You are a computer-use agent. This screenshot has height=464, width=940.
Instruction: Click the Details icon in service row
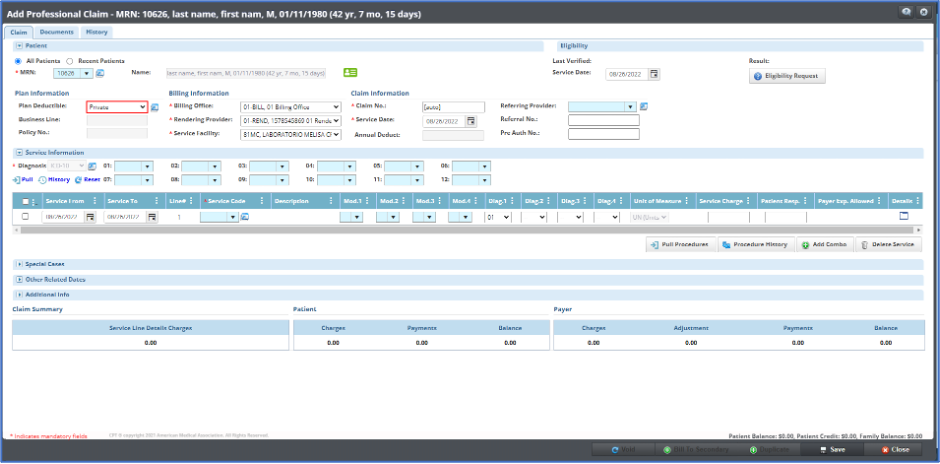click(x=905, y=216)
